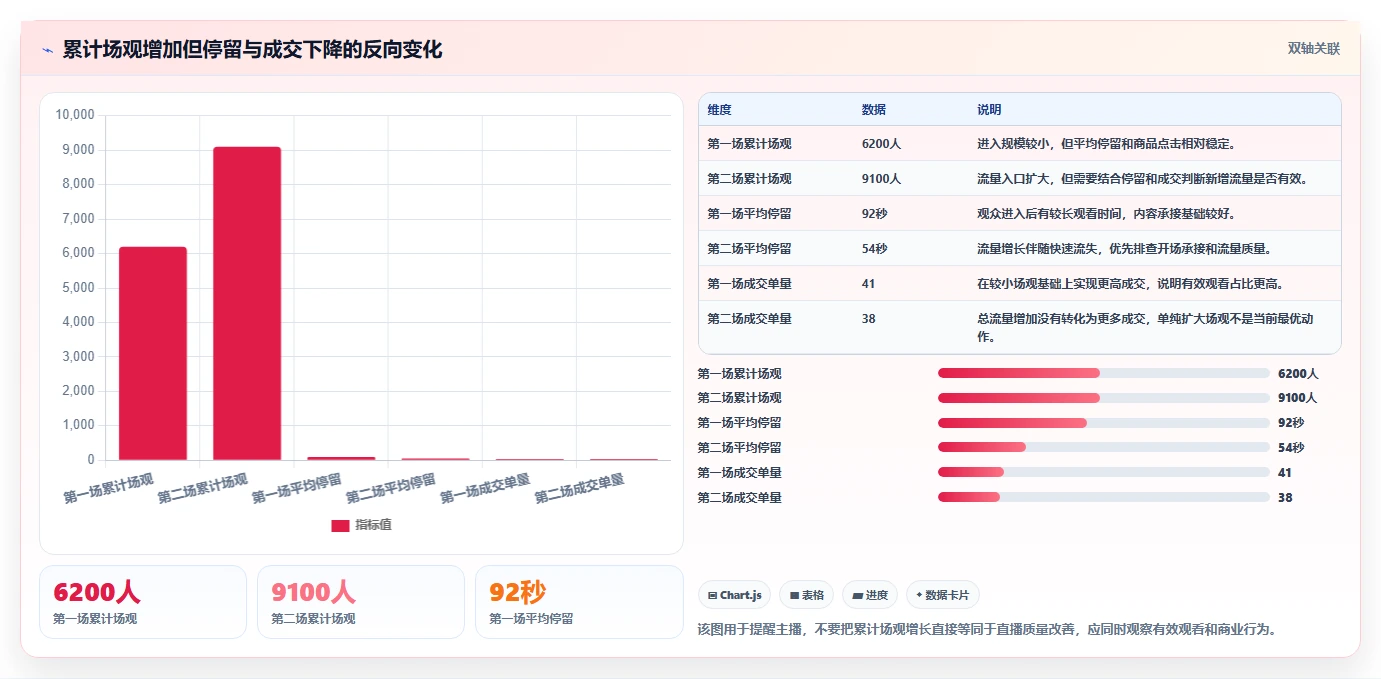Image resolution: width=1381 pixels, height=679 pixels.
Task: Click the 92秒 table cell
Action: pos(874,214)
